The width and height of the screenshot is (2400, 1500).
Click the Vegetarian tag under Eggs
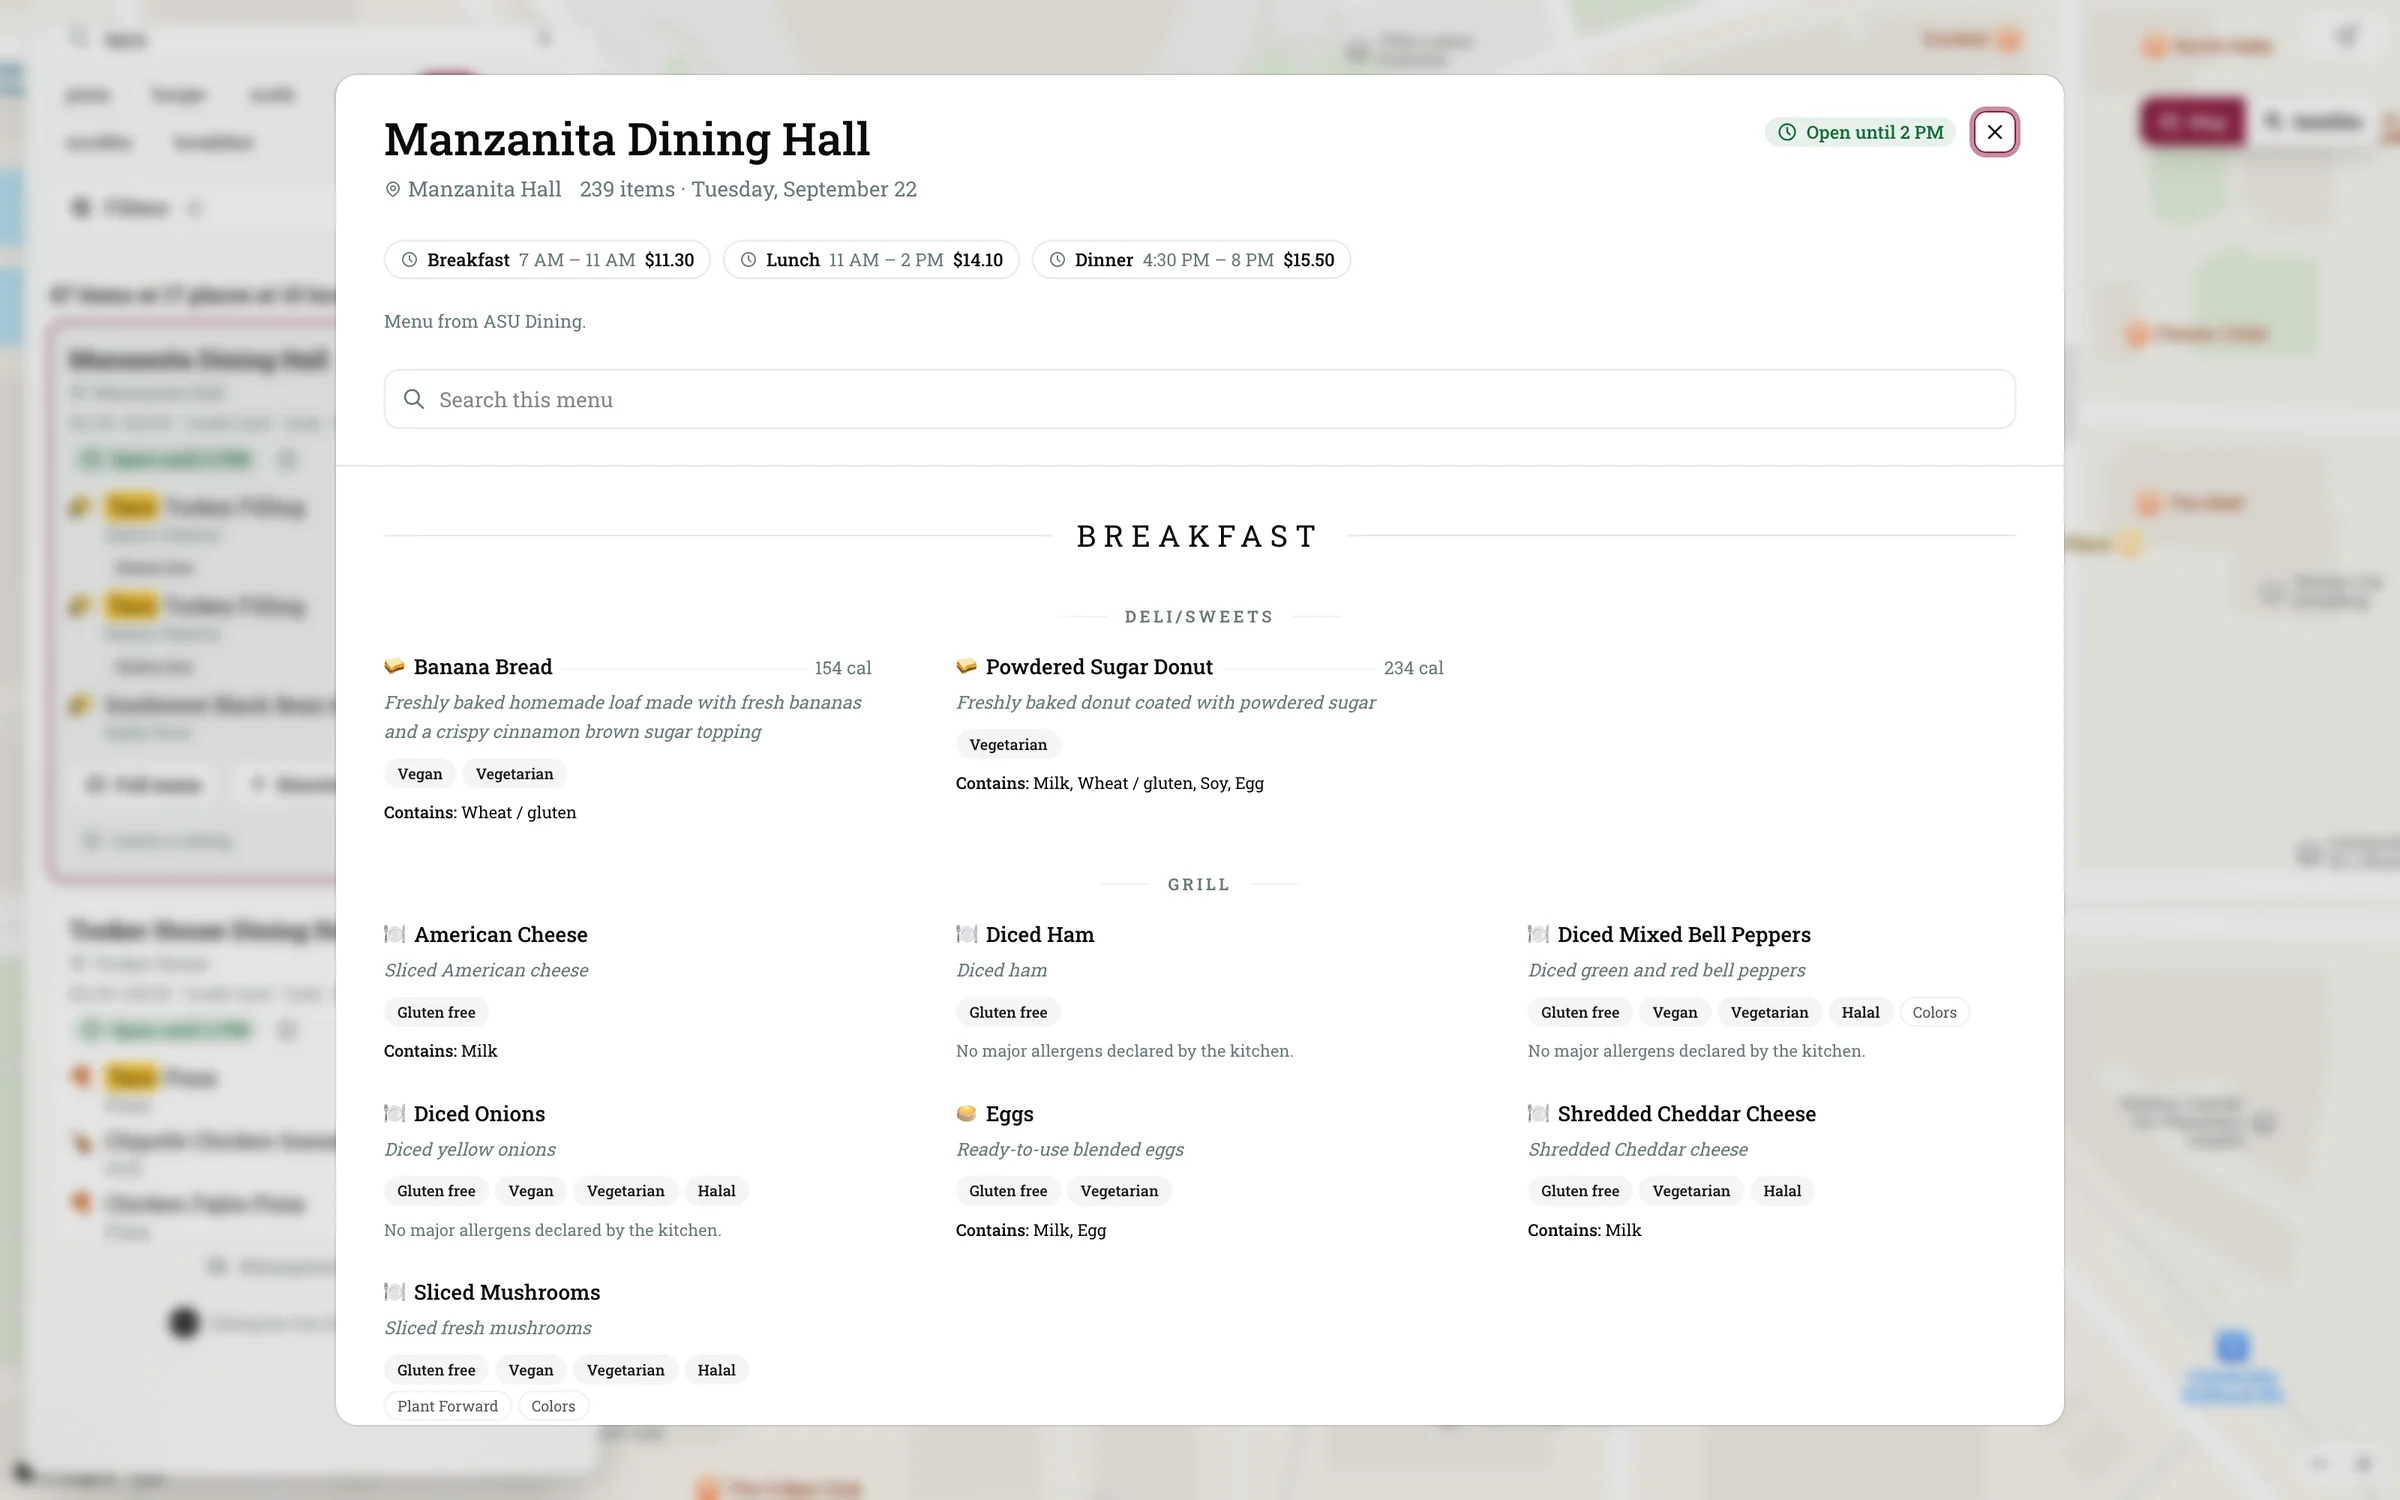click(1119, 1191)
